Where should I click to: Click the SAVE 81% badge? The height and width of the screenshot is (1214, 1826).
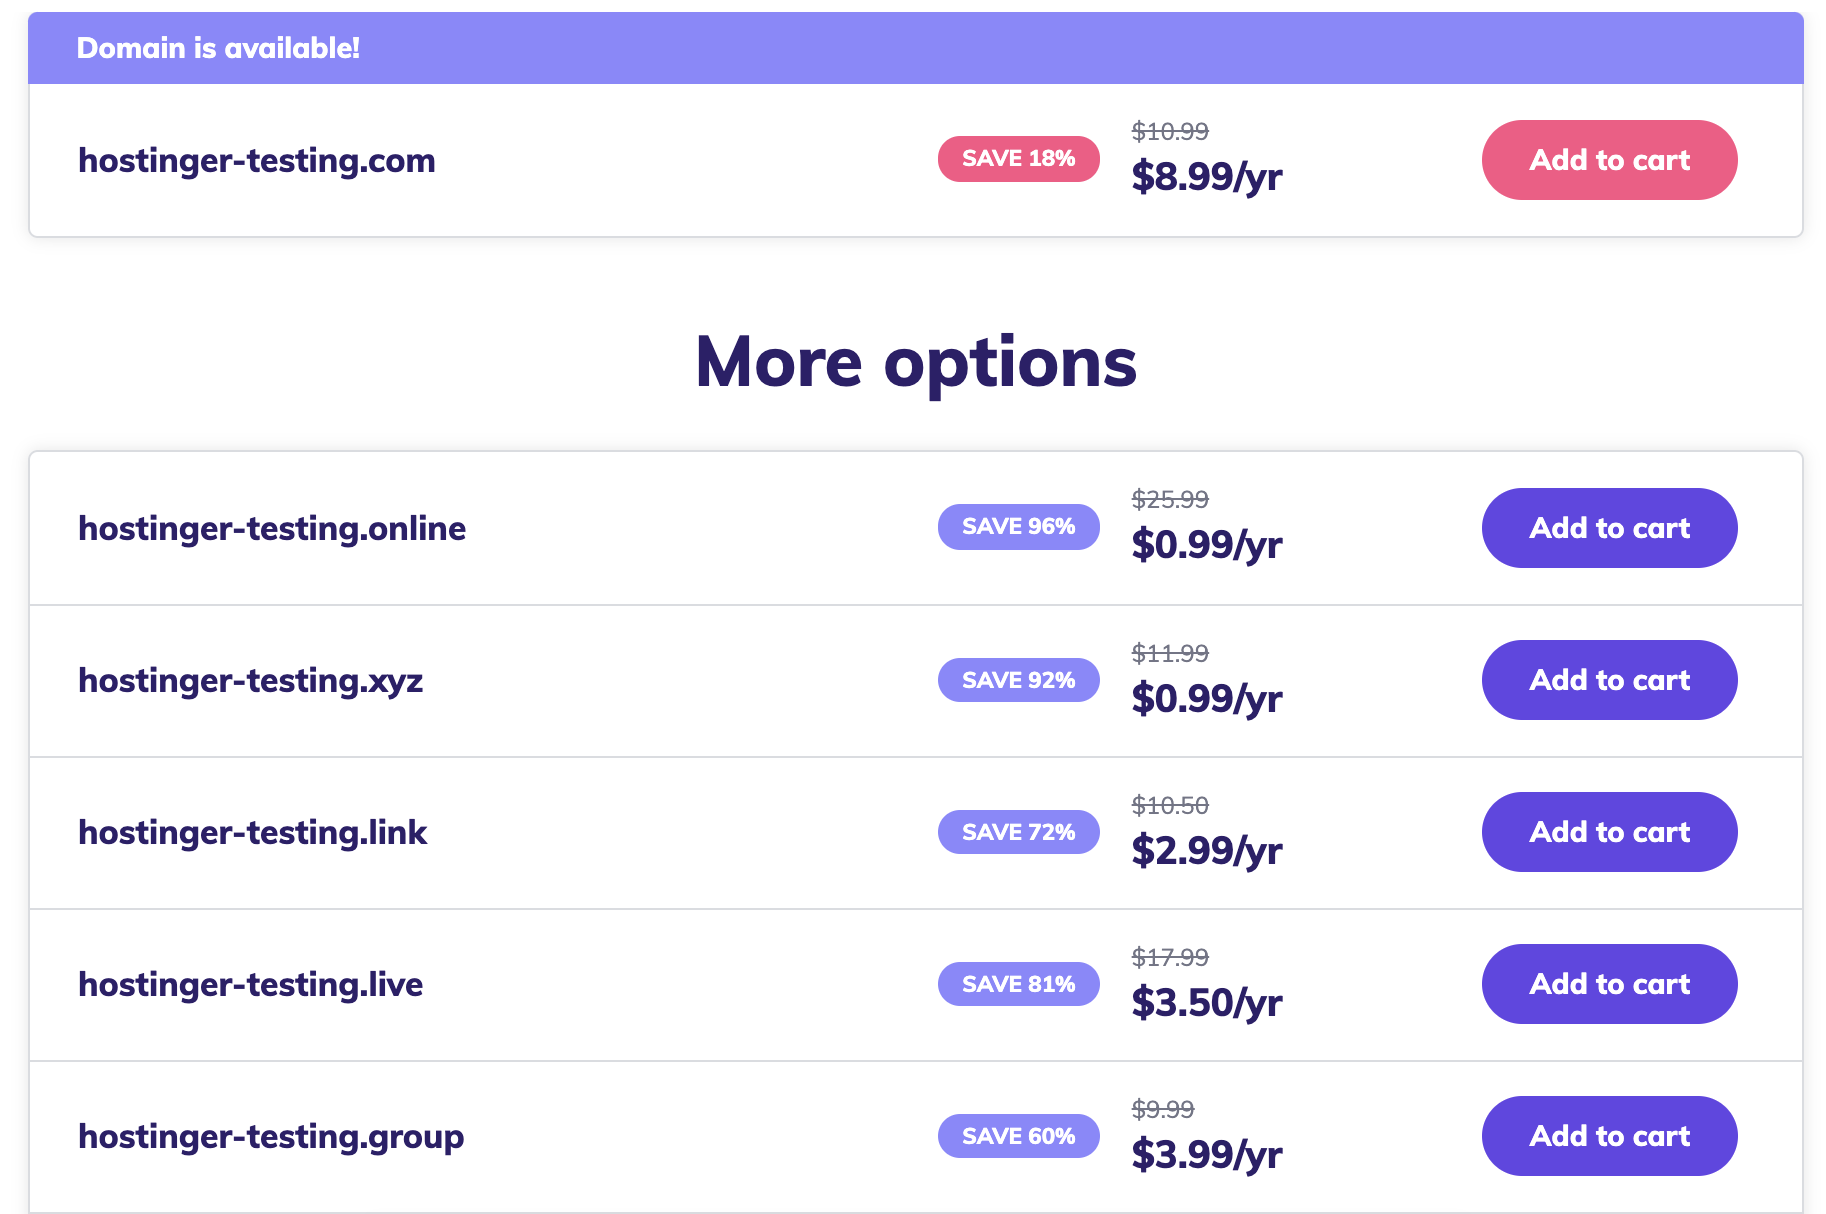[x=1018, y=984]
